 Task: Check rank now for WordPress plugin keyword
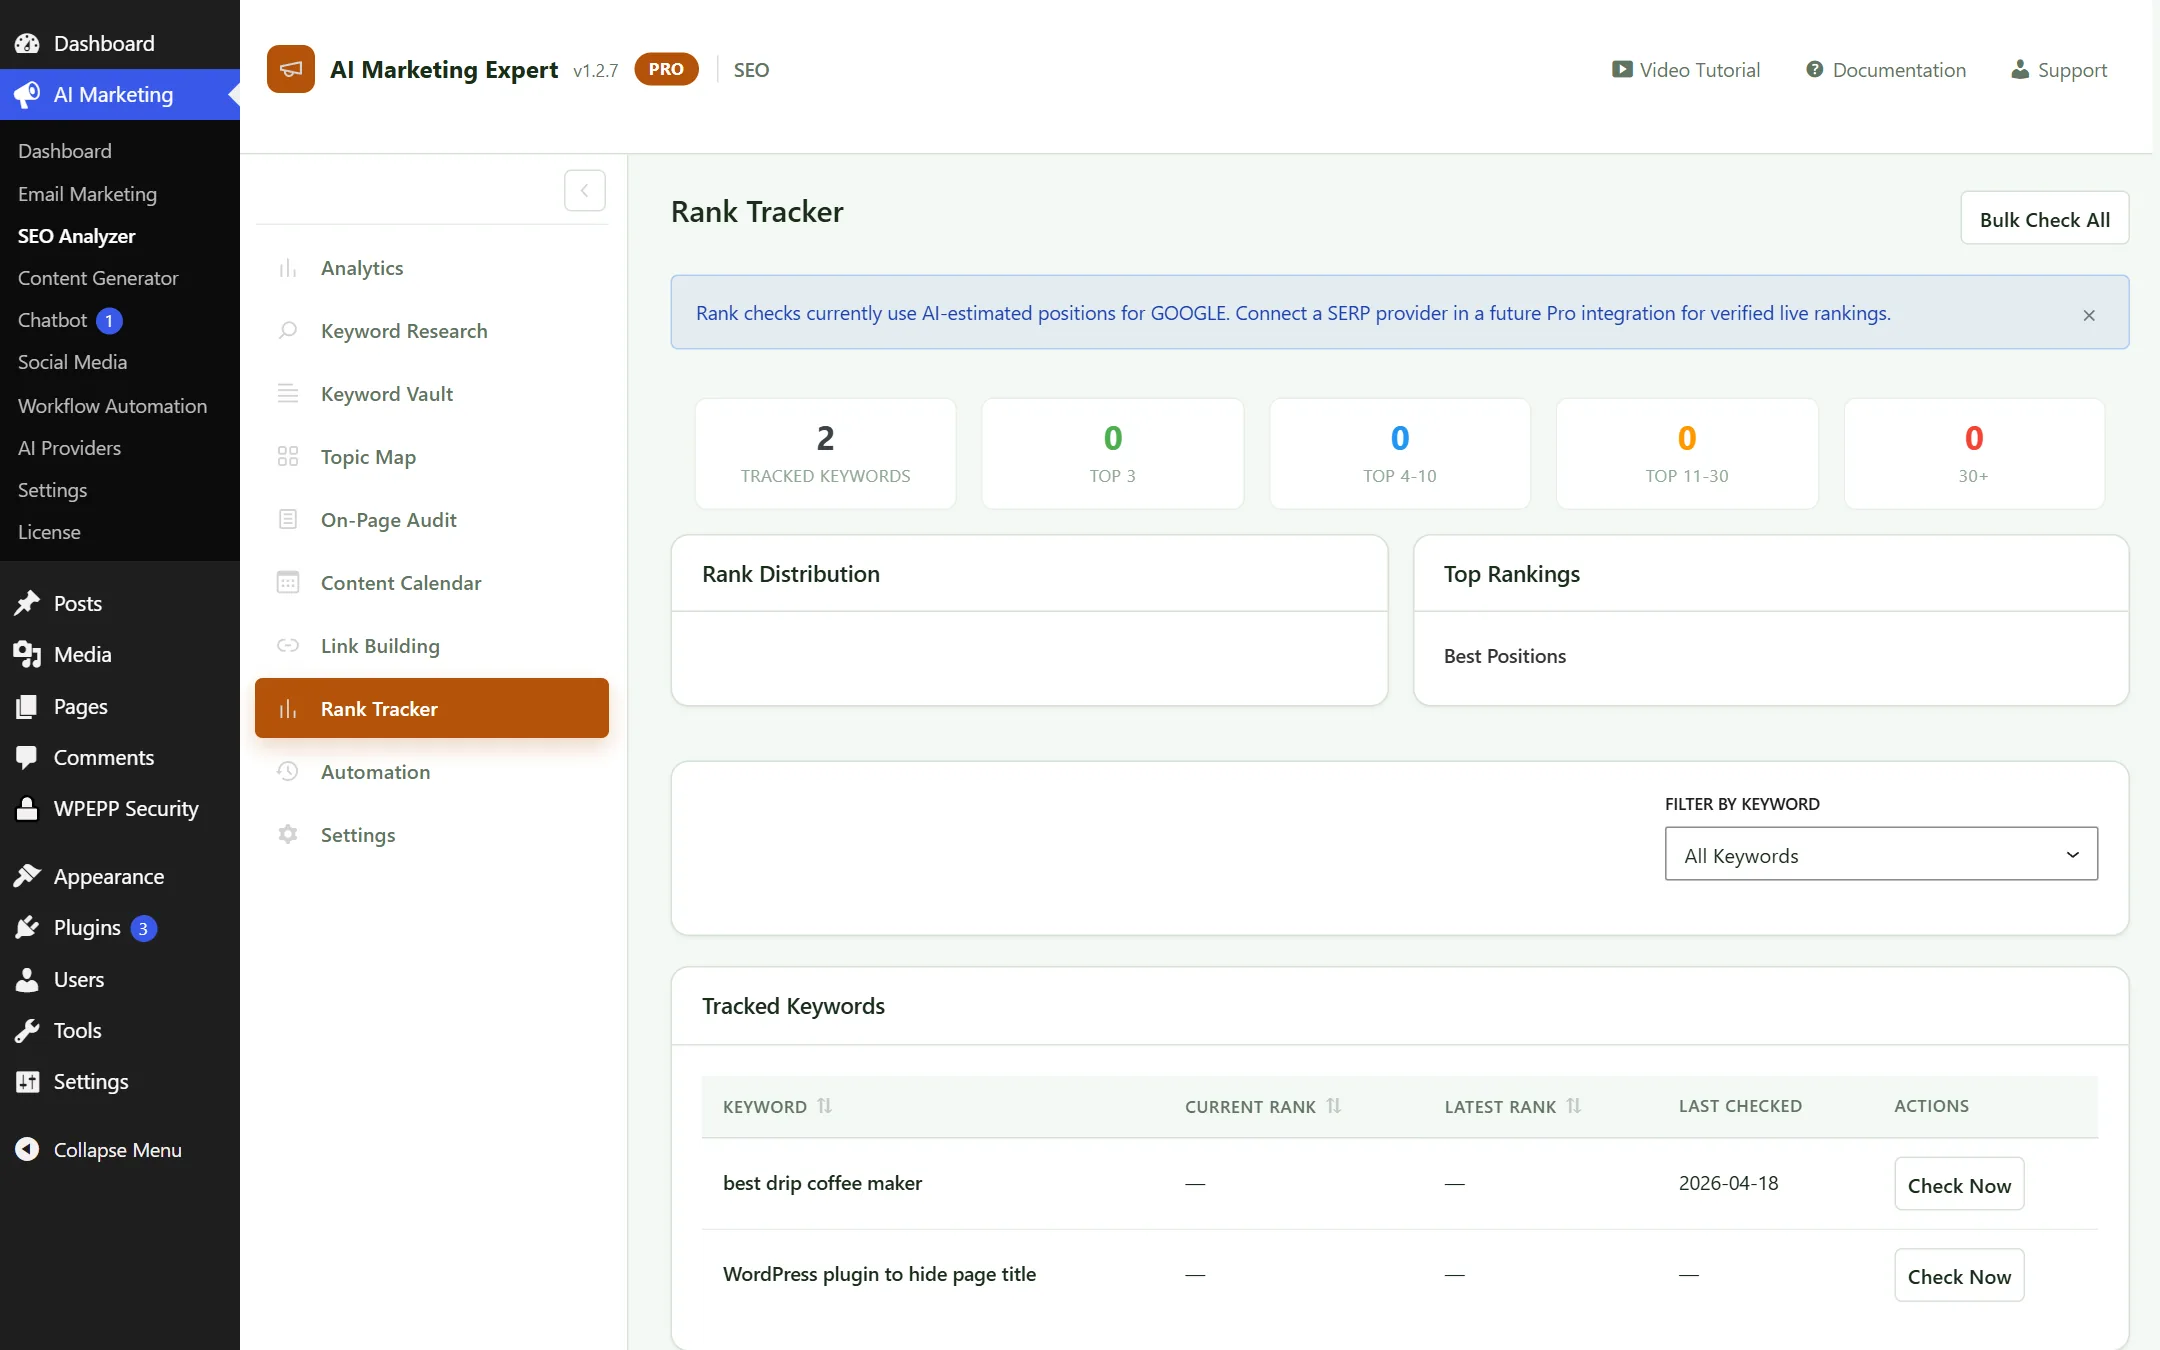[x=1959, y=1276]
